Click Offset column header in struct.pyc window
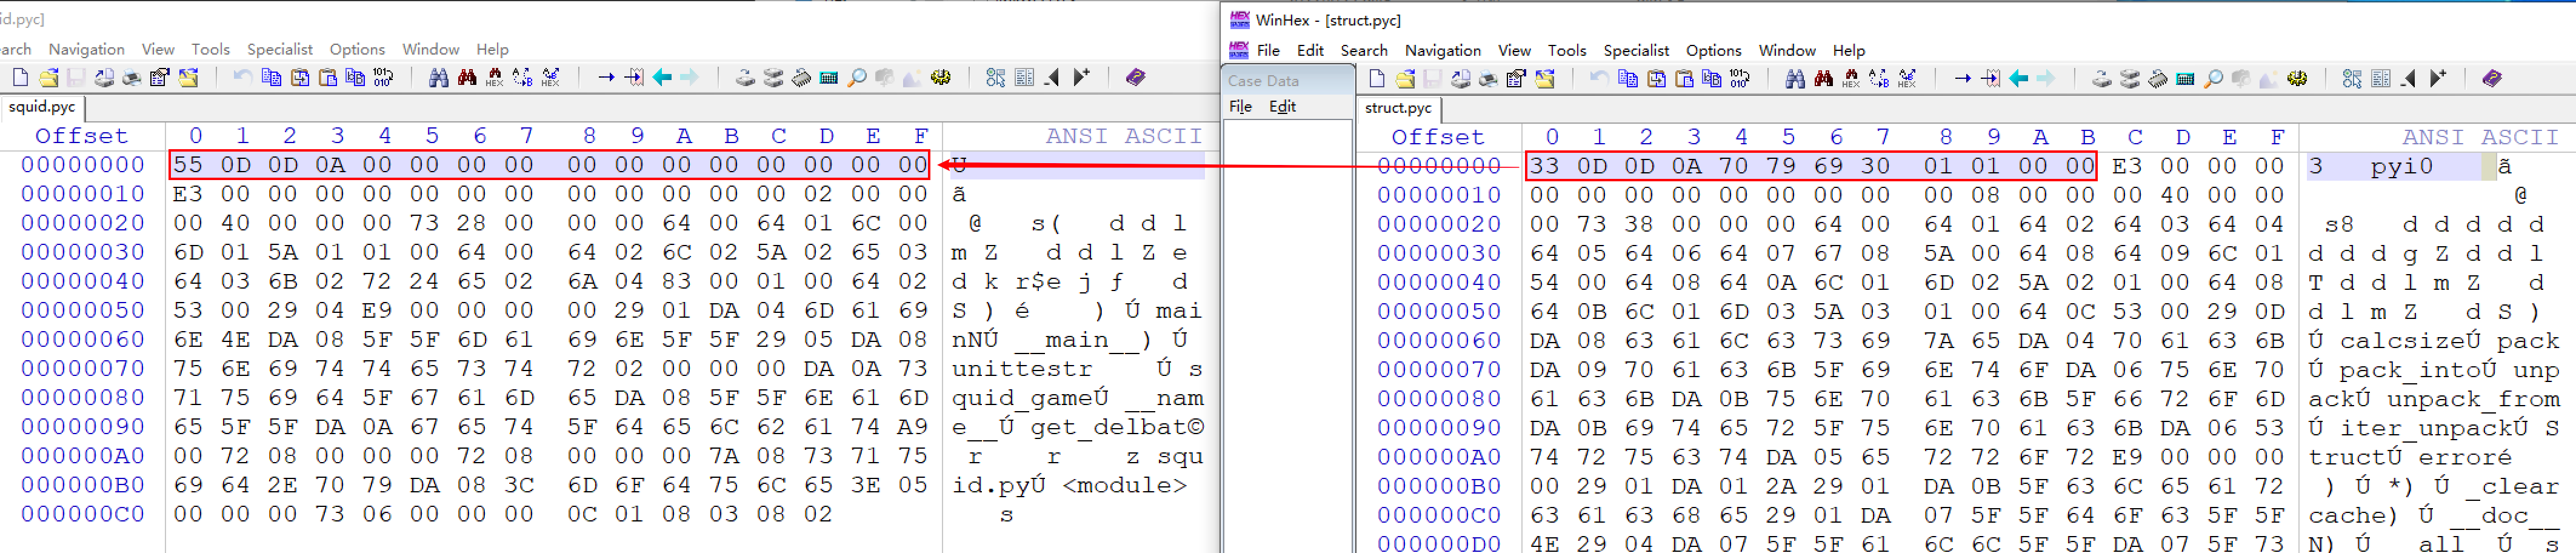2576x553 pixels. [1438, 136]
